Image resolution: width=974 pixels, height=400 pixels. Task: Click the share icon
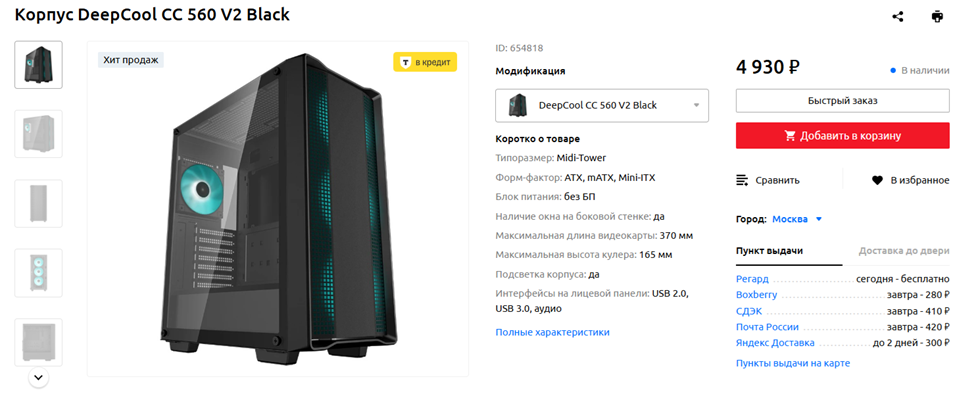[898, 17]
